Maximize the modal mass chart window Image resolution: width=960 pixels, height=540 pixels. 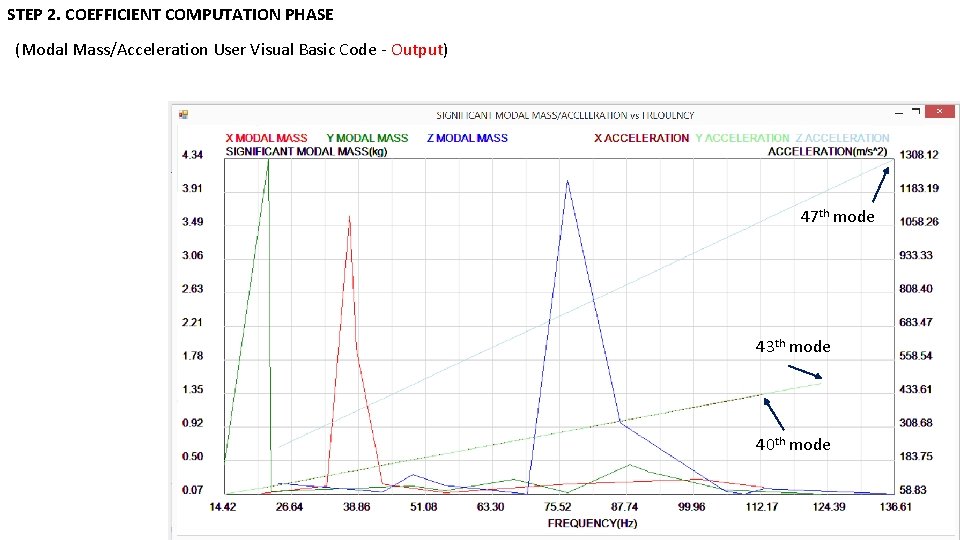pyautogui.click(x=916, y=111)
